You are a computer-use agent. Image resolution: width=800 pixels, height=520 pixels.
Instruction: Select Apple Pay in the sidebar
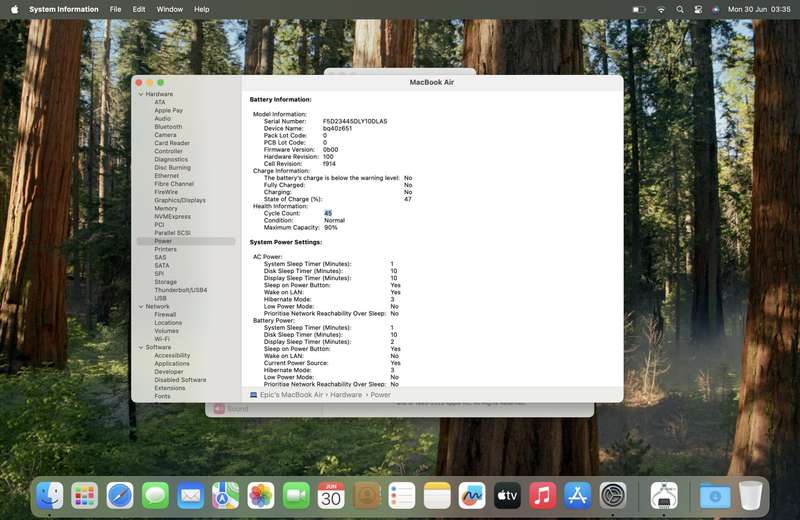click(168, 110)
